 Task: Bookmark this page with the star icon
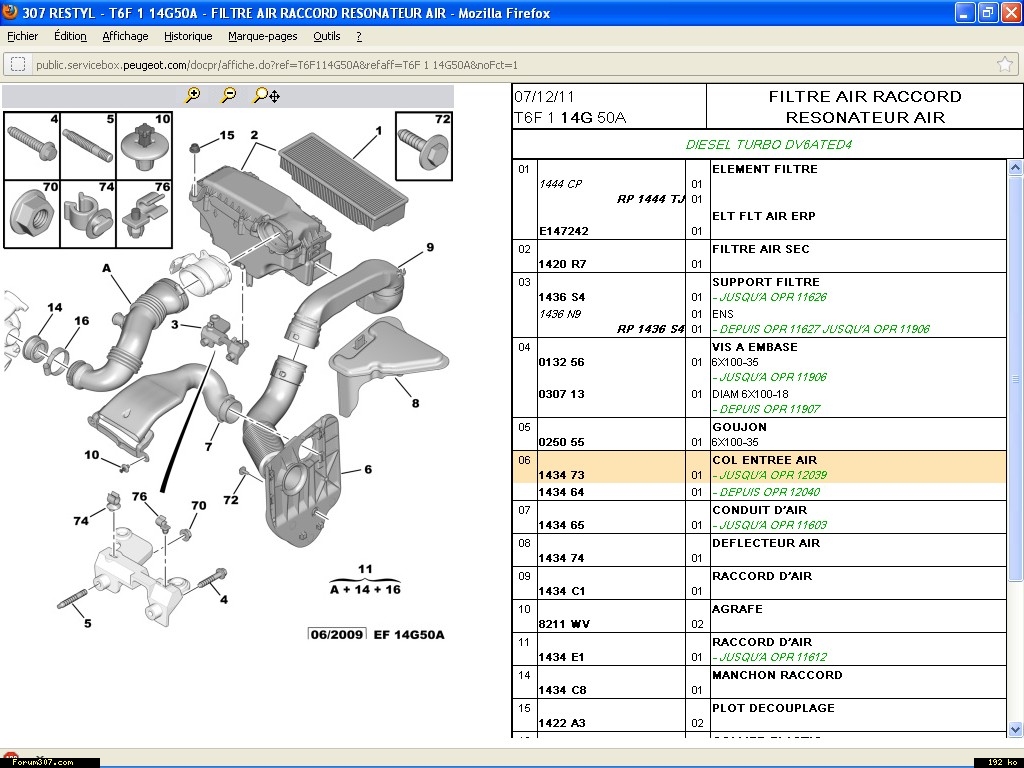pos(1004,64)
